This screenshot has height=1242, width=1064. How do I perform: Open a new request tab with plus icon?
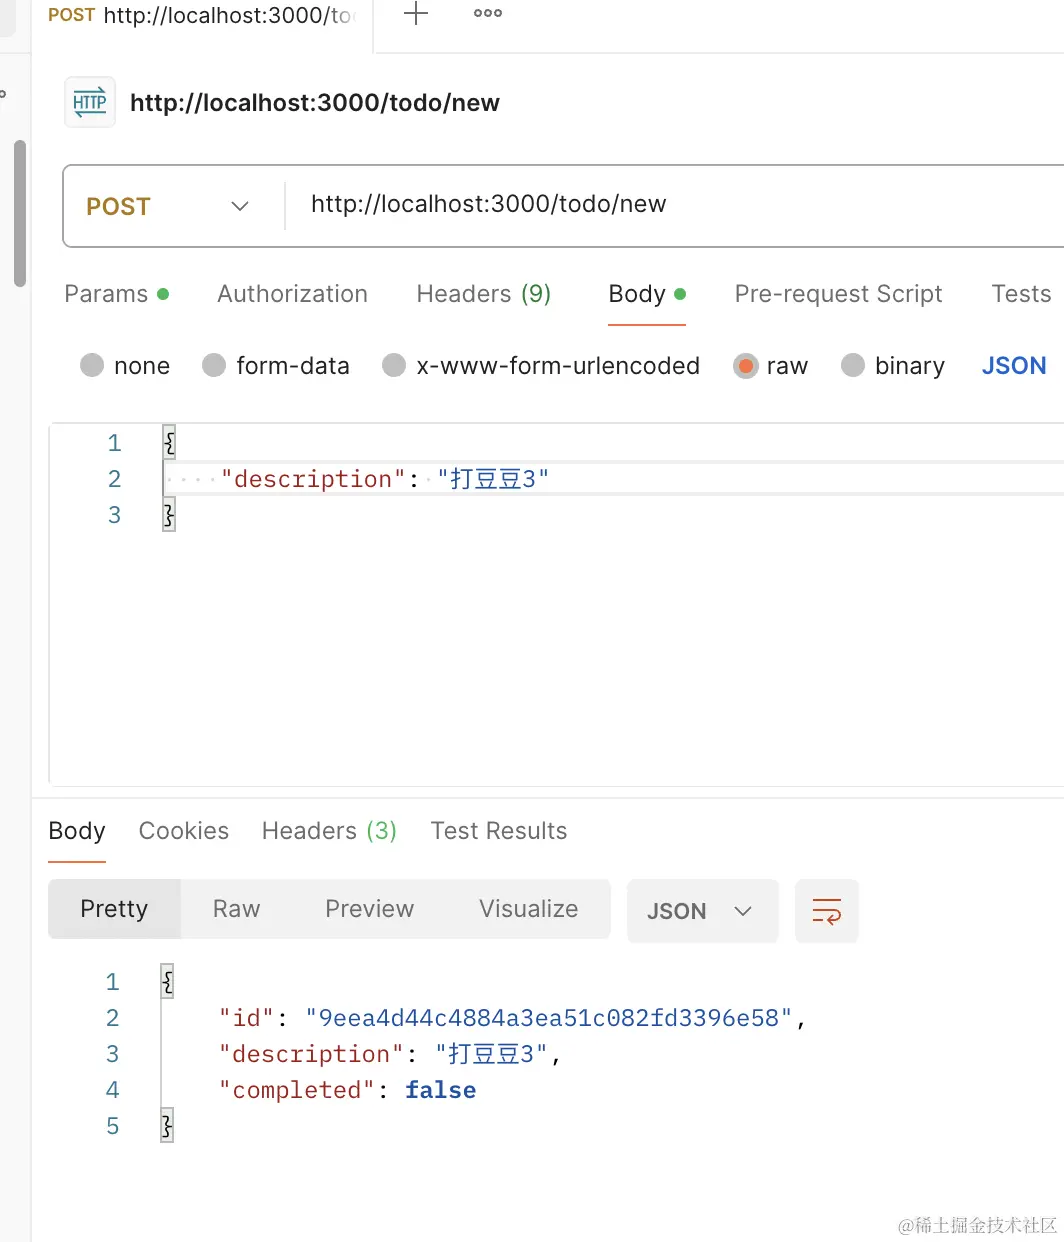[416, 14]
